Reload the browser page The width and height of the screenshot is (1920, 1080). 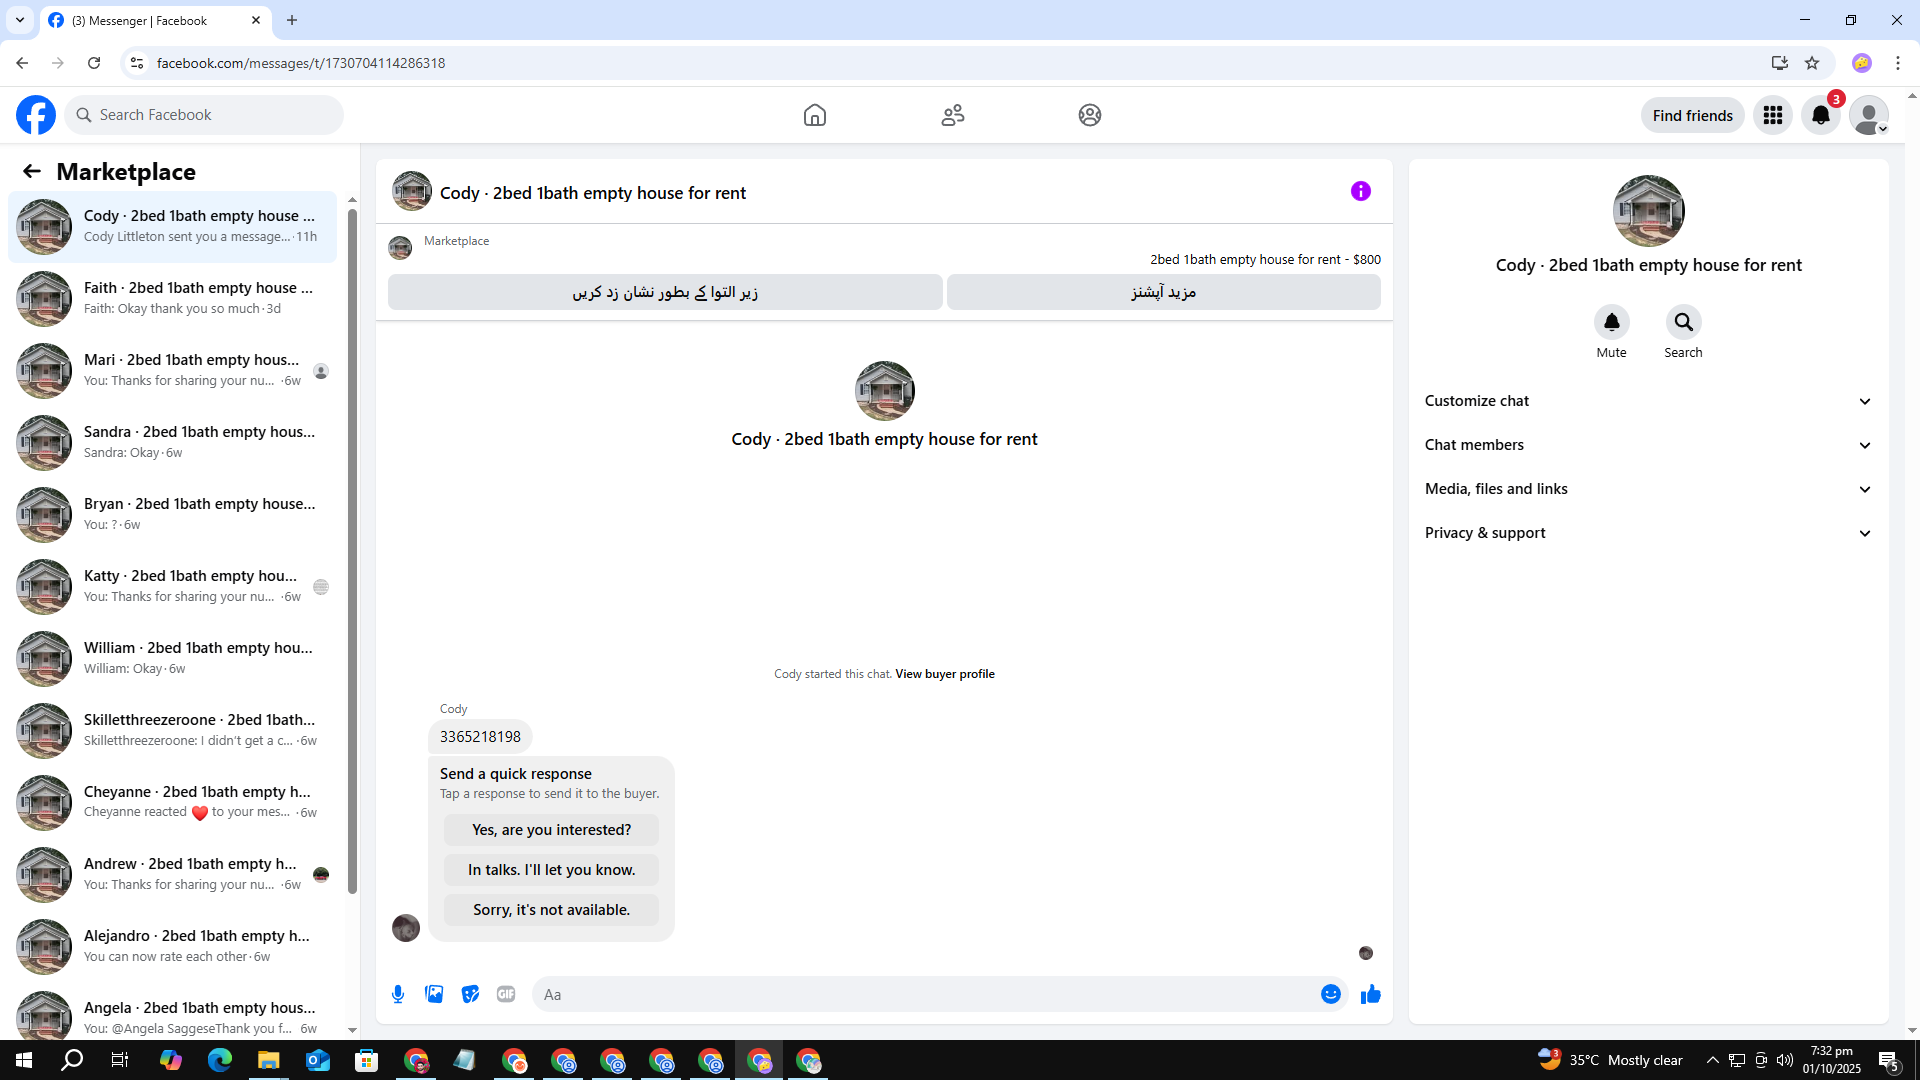94,63
